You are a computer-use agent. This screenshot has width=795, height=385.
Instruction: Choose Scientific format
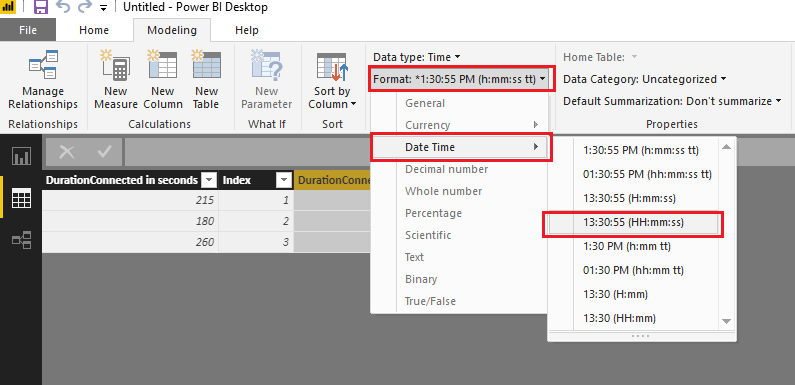459,235
